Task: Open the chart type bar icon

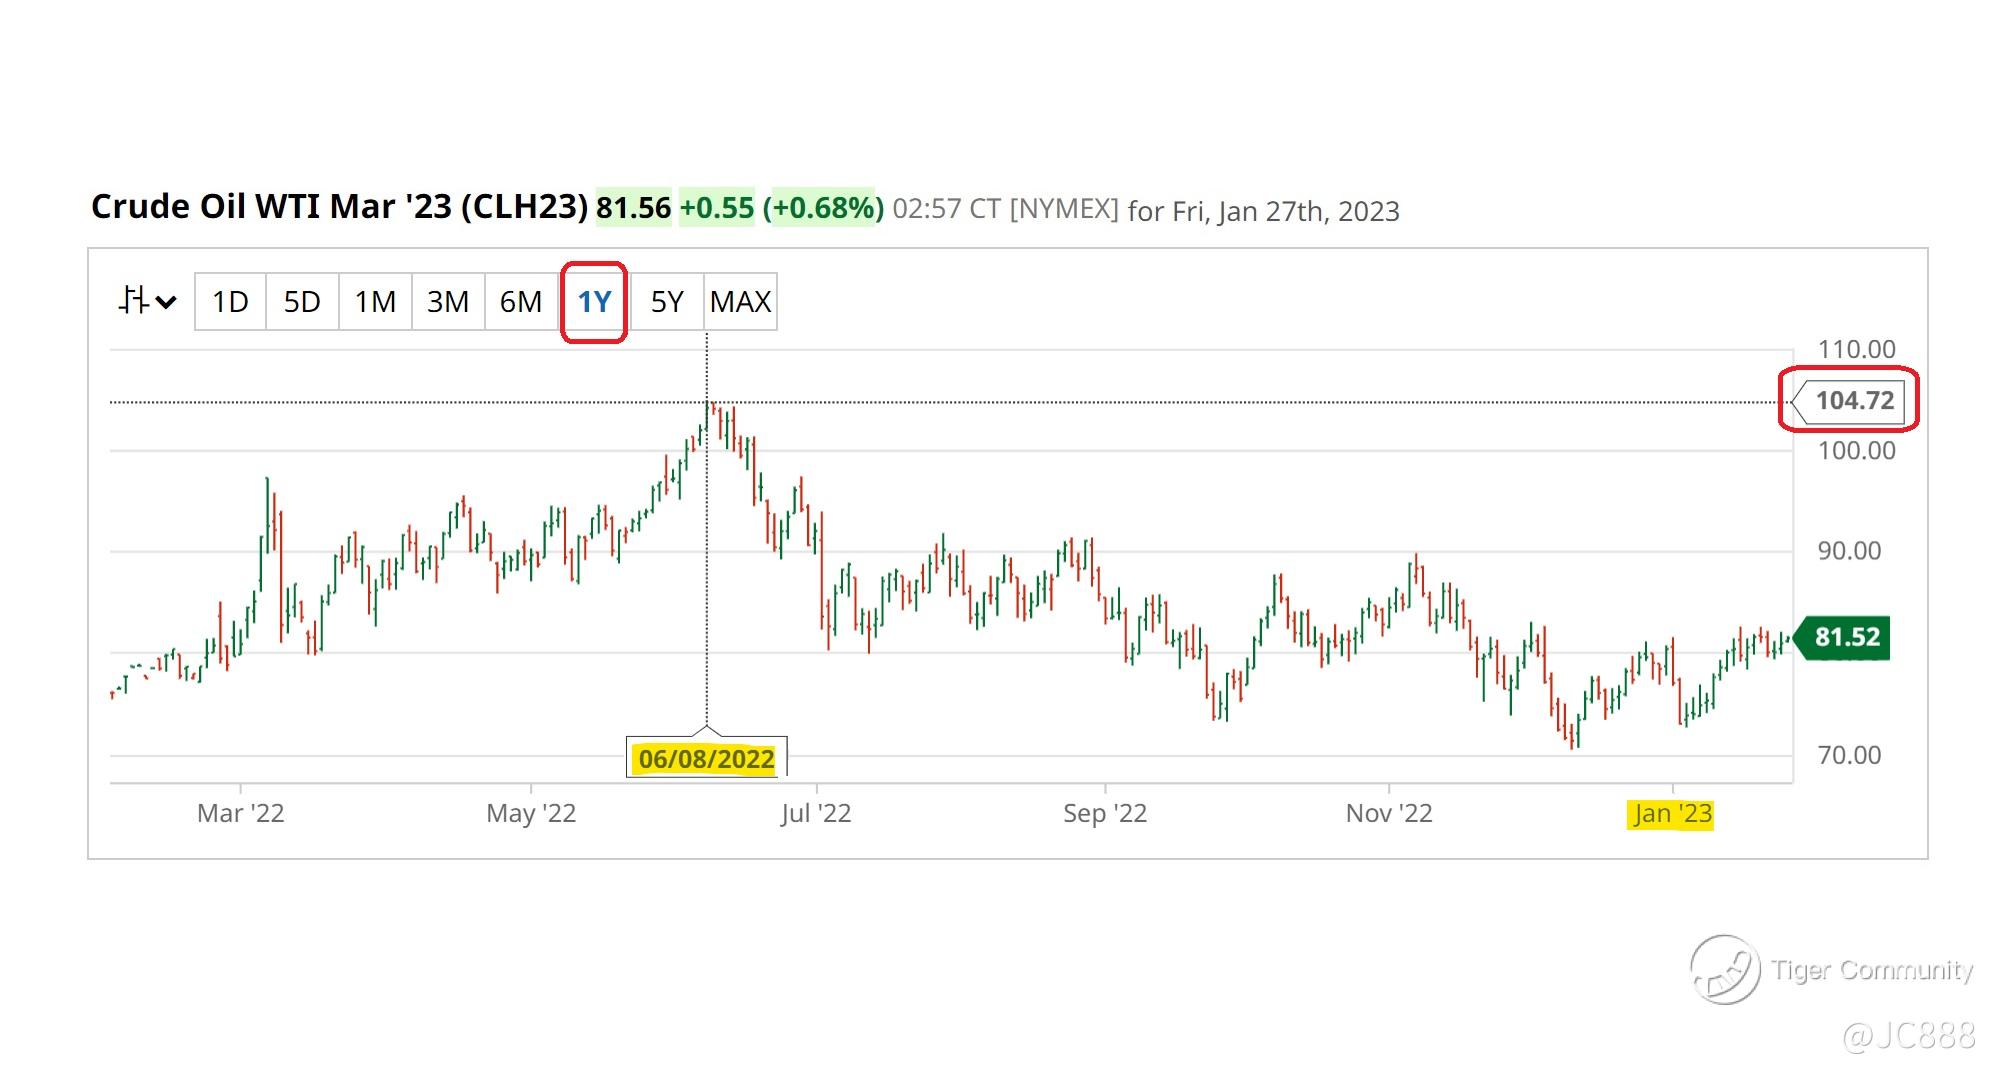Action: click(x=134, y=300)
